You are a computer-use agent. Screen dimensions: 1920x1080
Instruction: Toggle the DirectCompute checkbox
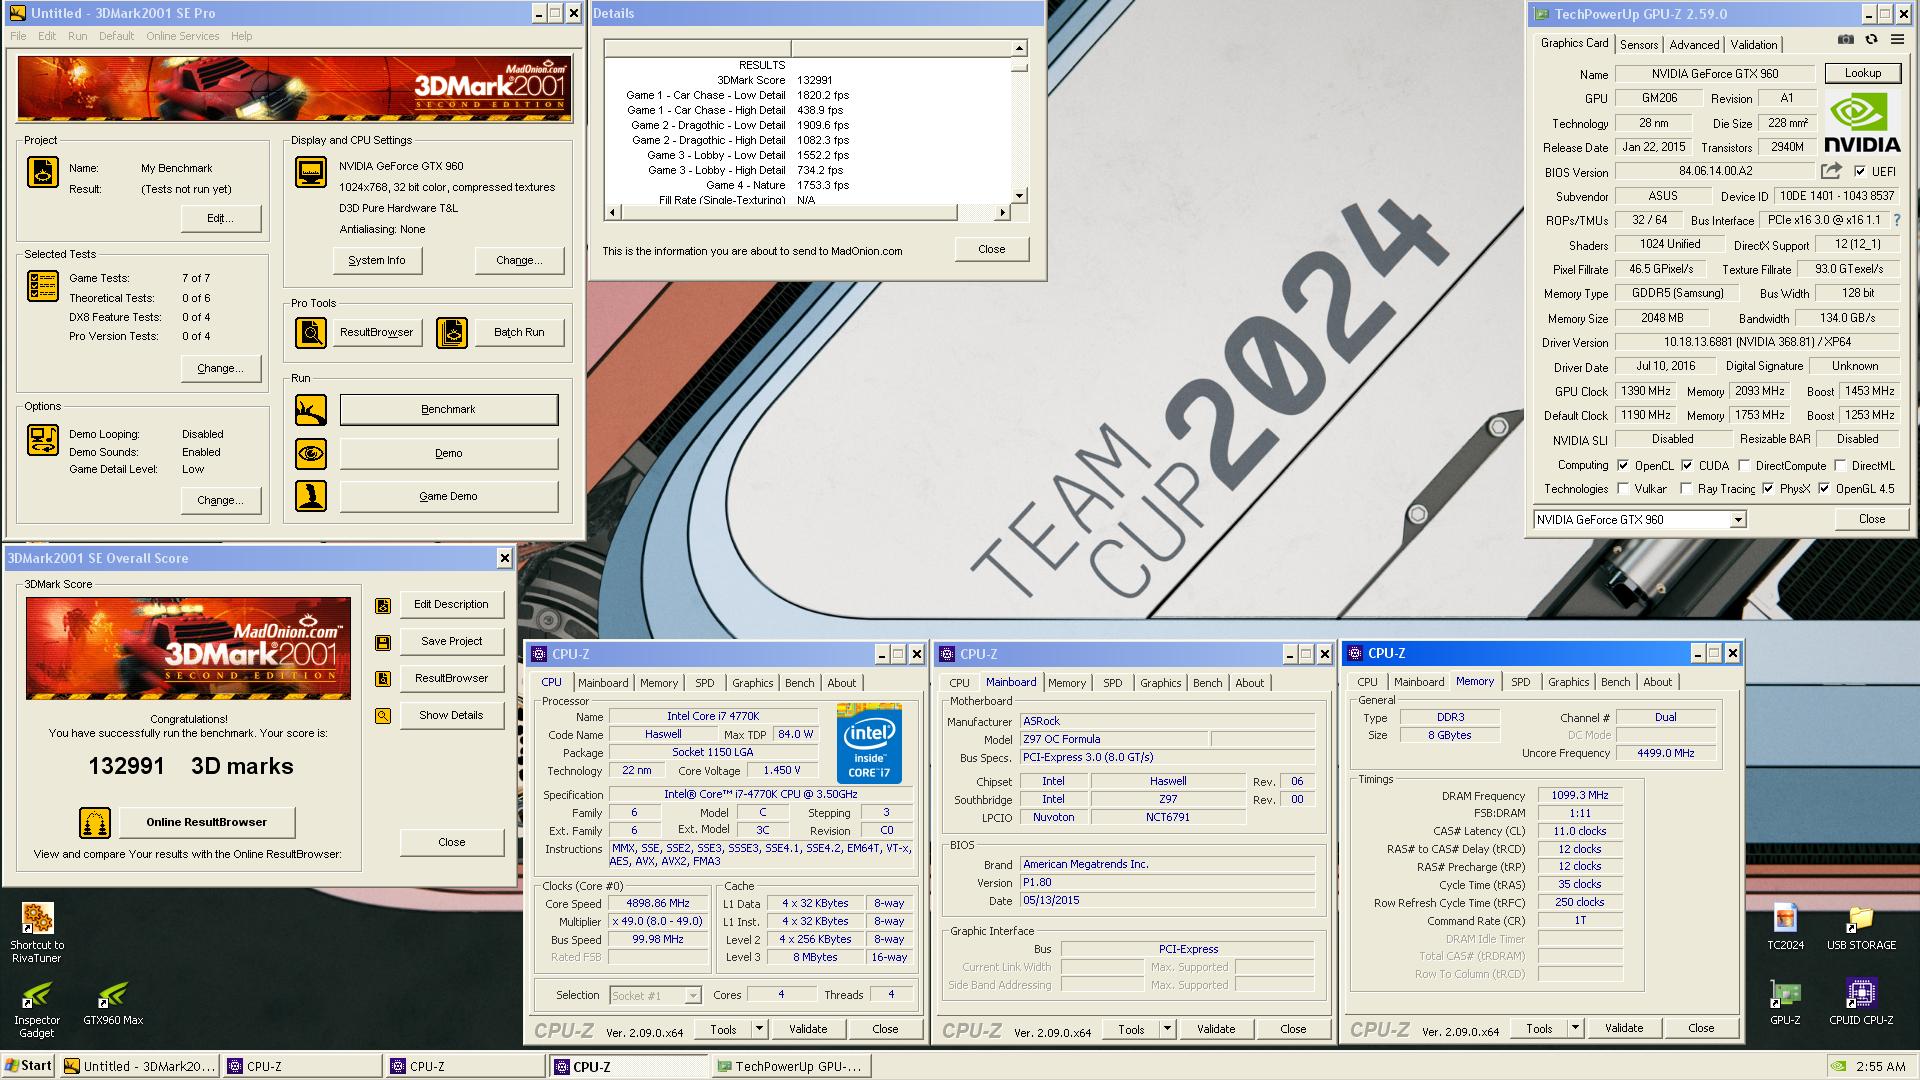[x=1744, y=465]
